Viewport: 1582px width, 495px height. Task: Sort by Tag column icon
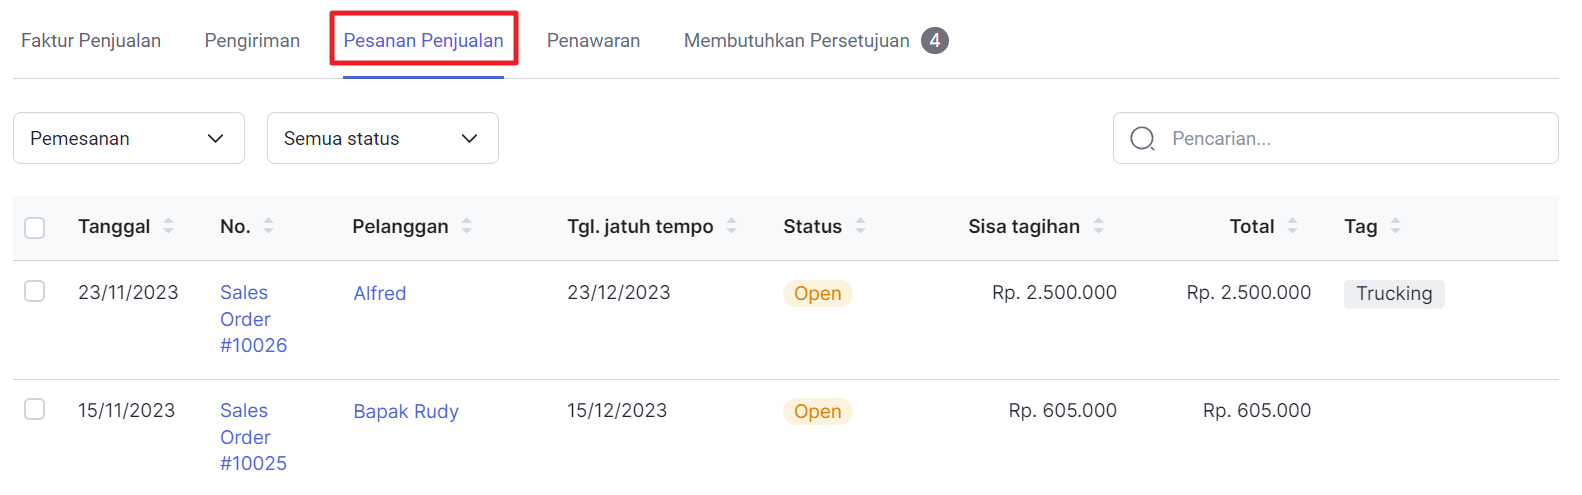[1395, 227]
